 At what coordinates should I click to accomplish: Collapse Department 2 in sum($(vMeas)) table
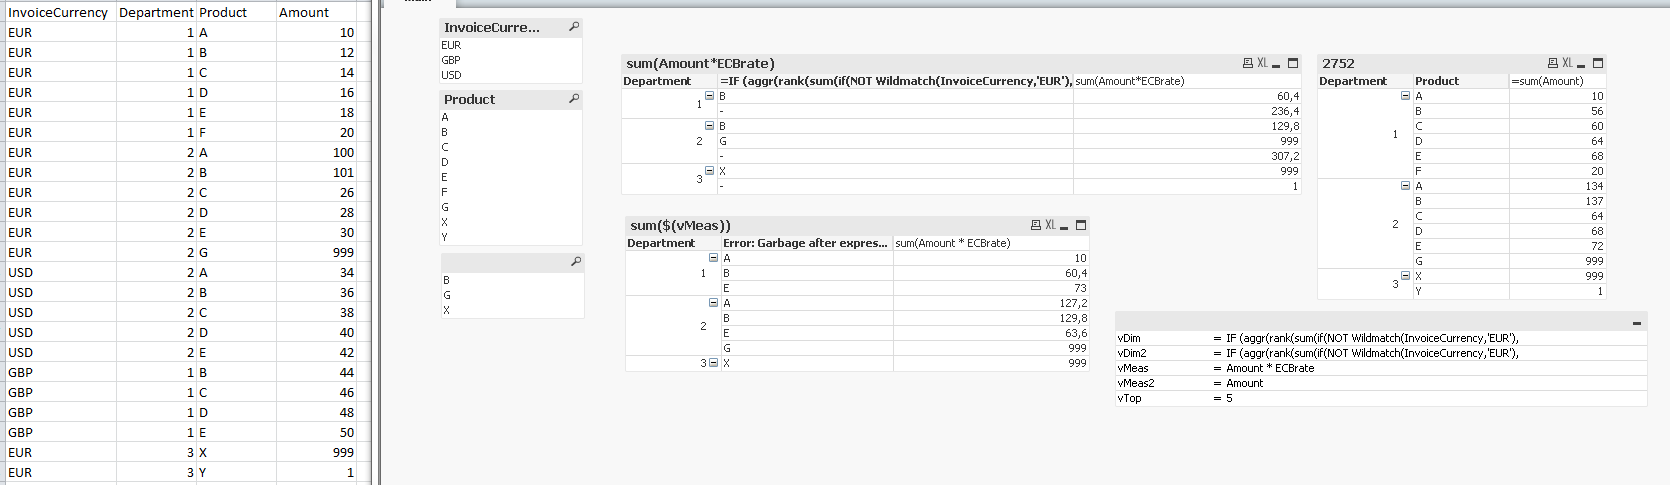pos(714,303)
